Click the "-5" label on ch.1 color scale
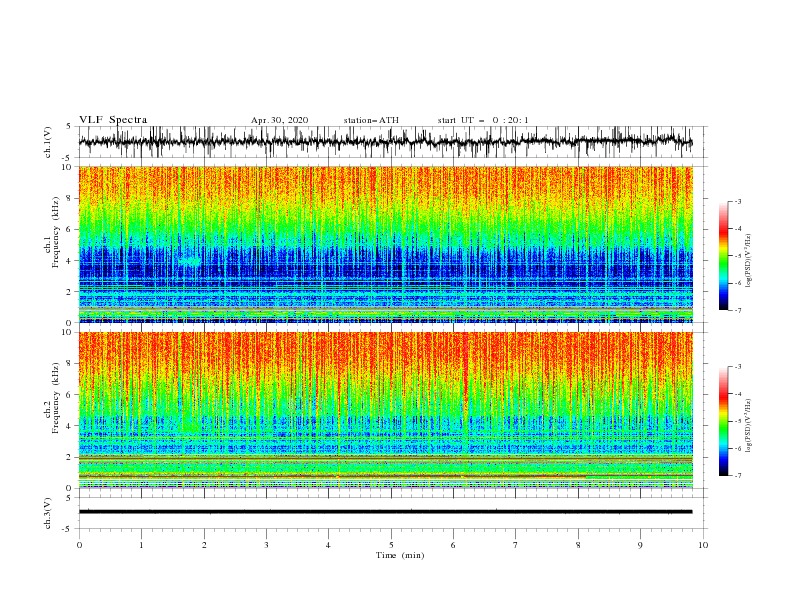 737,256
